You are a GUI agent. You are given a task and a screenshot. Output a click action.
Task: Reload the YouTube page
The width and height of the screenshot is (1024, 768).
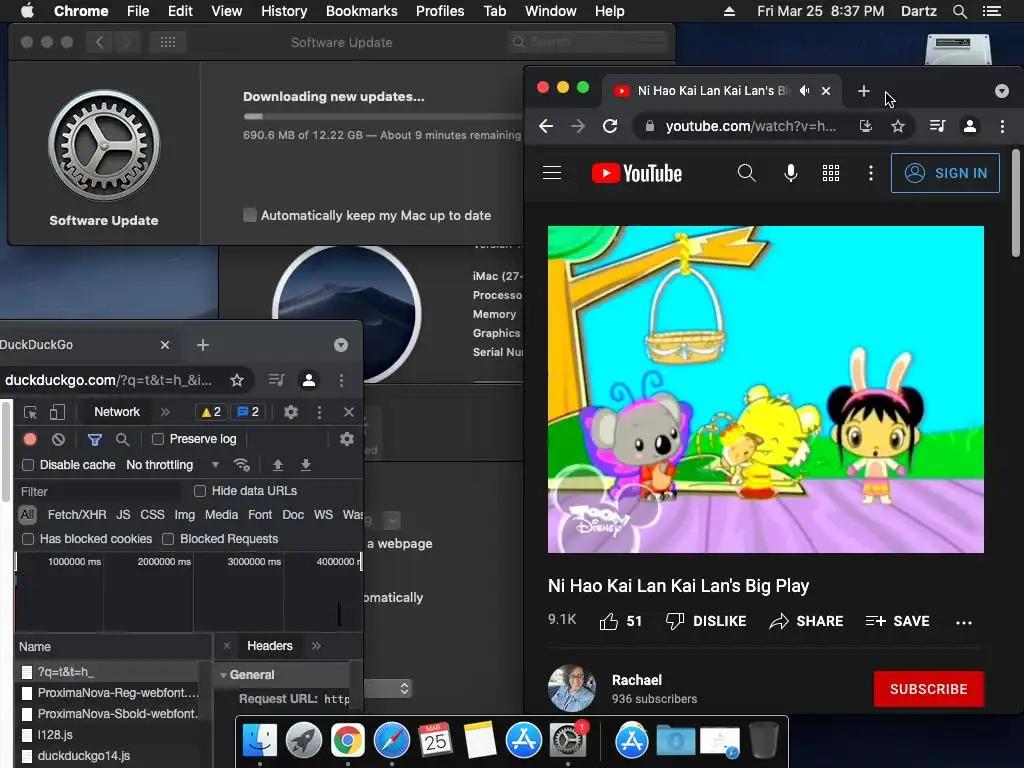[610, 126]
